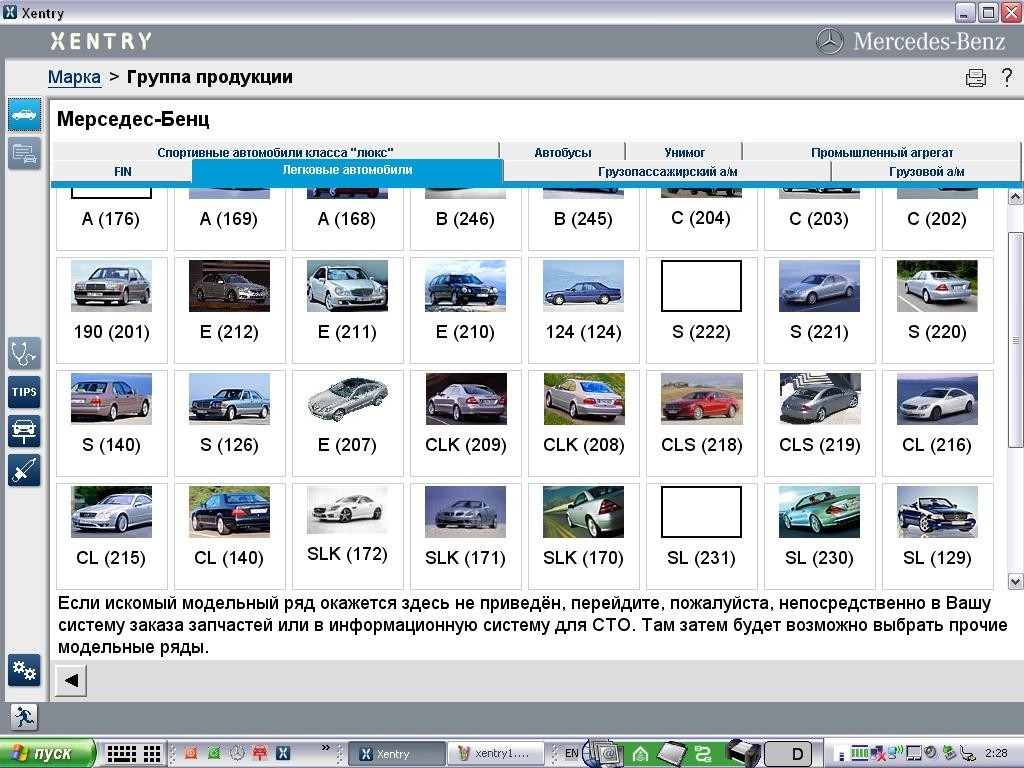Screen dimensions: 1024x768
Task: Select the red CLS (218) image
Action: coord(701,399)
